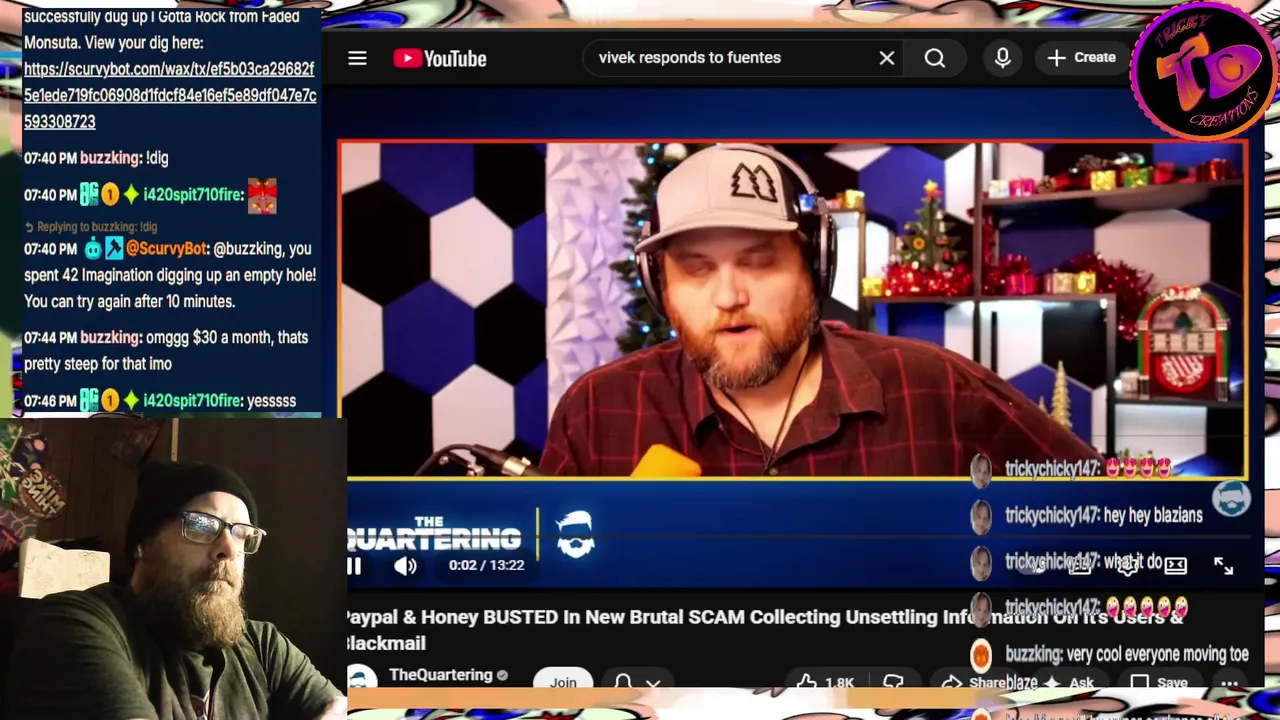Click the Quartering channel watermark in player
The image size is (1280, 720).
coord(1231,498)
